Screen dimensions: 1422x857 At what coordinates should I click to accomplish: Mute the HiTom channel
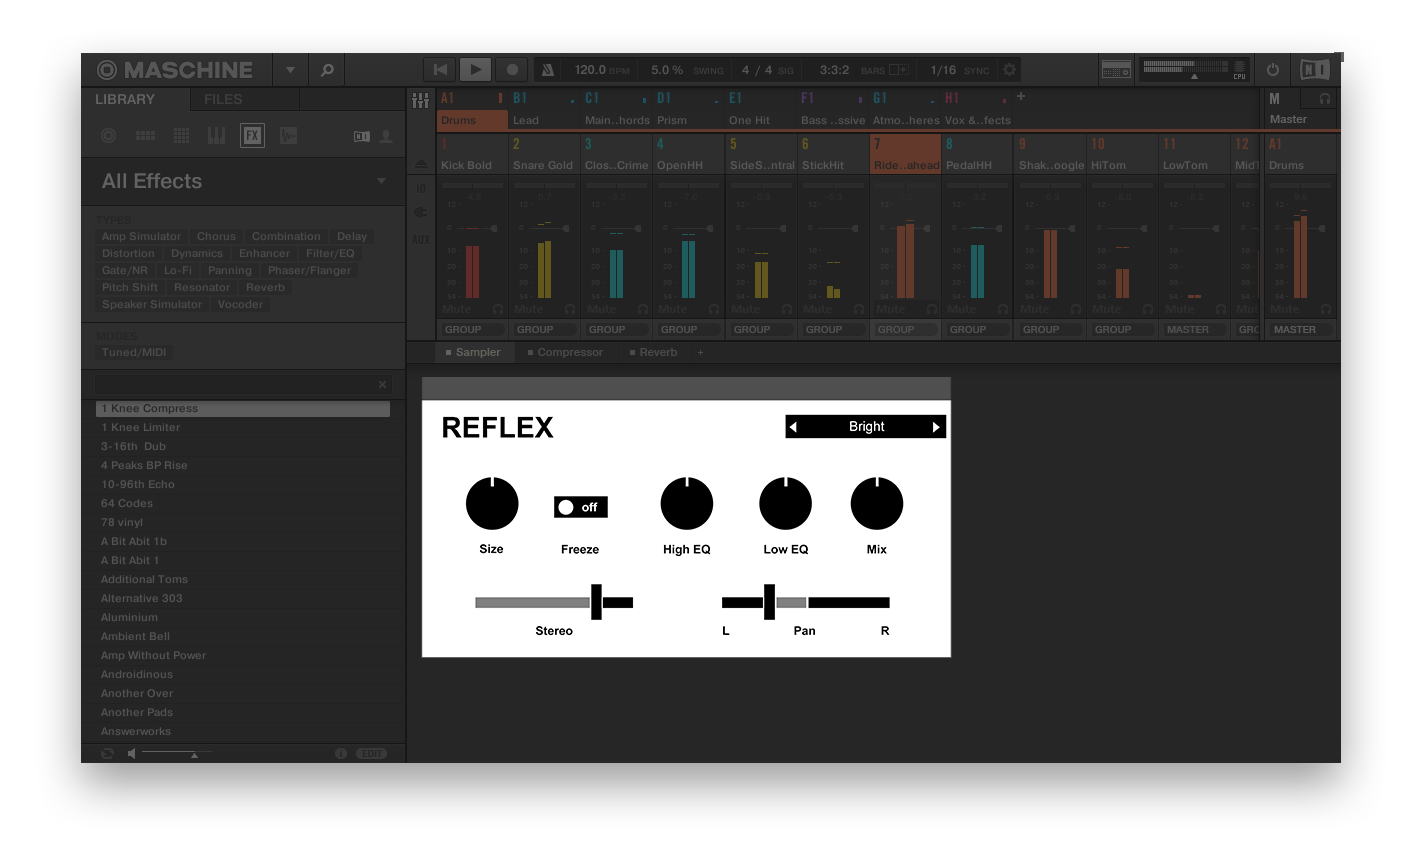point(1106,310)
